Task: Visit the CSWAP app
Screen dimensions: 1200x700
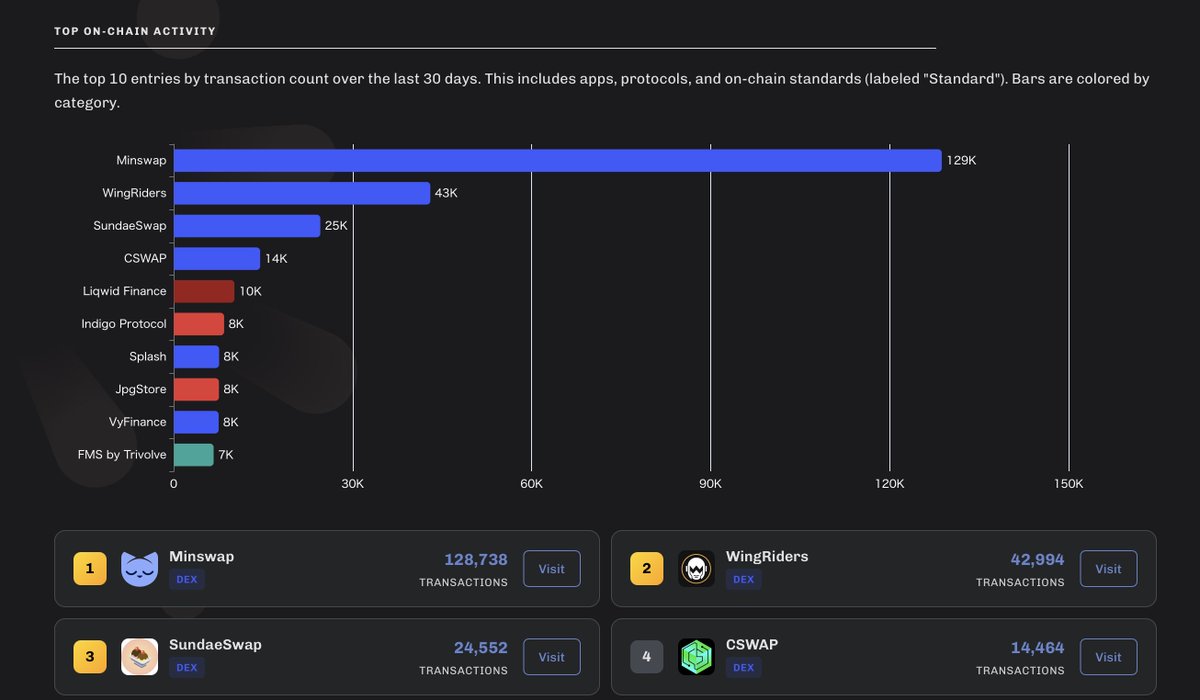Action: coord(1108,657)
